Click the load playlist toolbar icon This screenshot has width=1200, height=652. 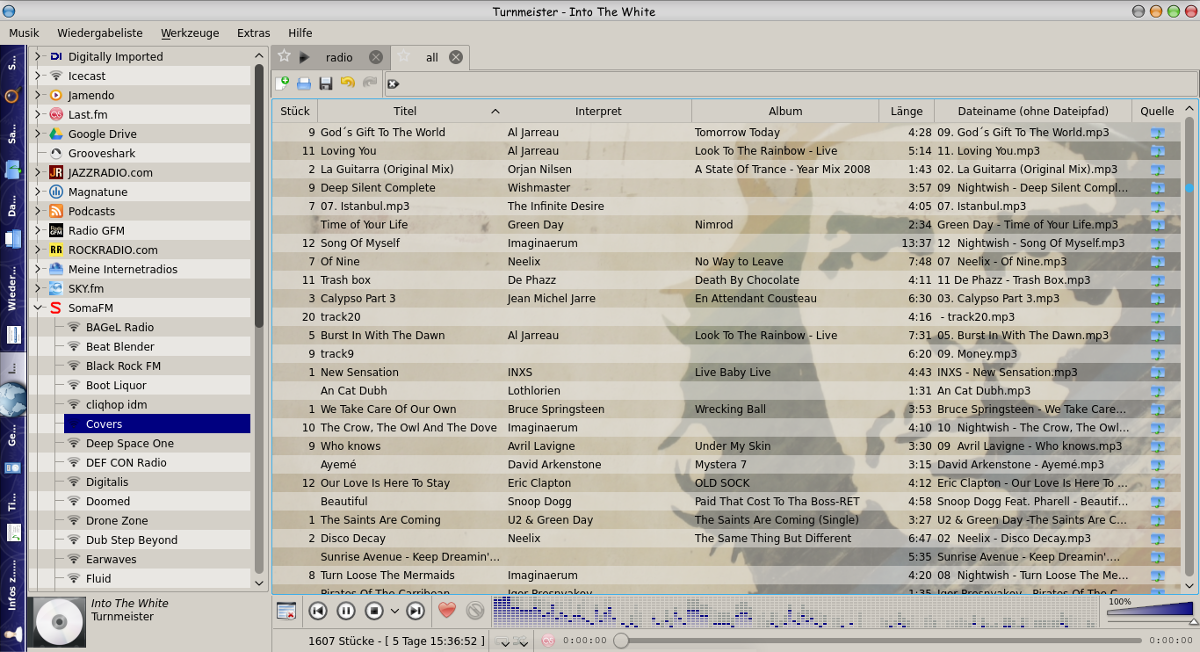(304, 84)
